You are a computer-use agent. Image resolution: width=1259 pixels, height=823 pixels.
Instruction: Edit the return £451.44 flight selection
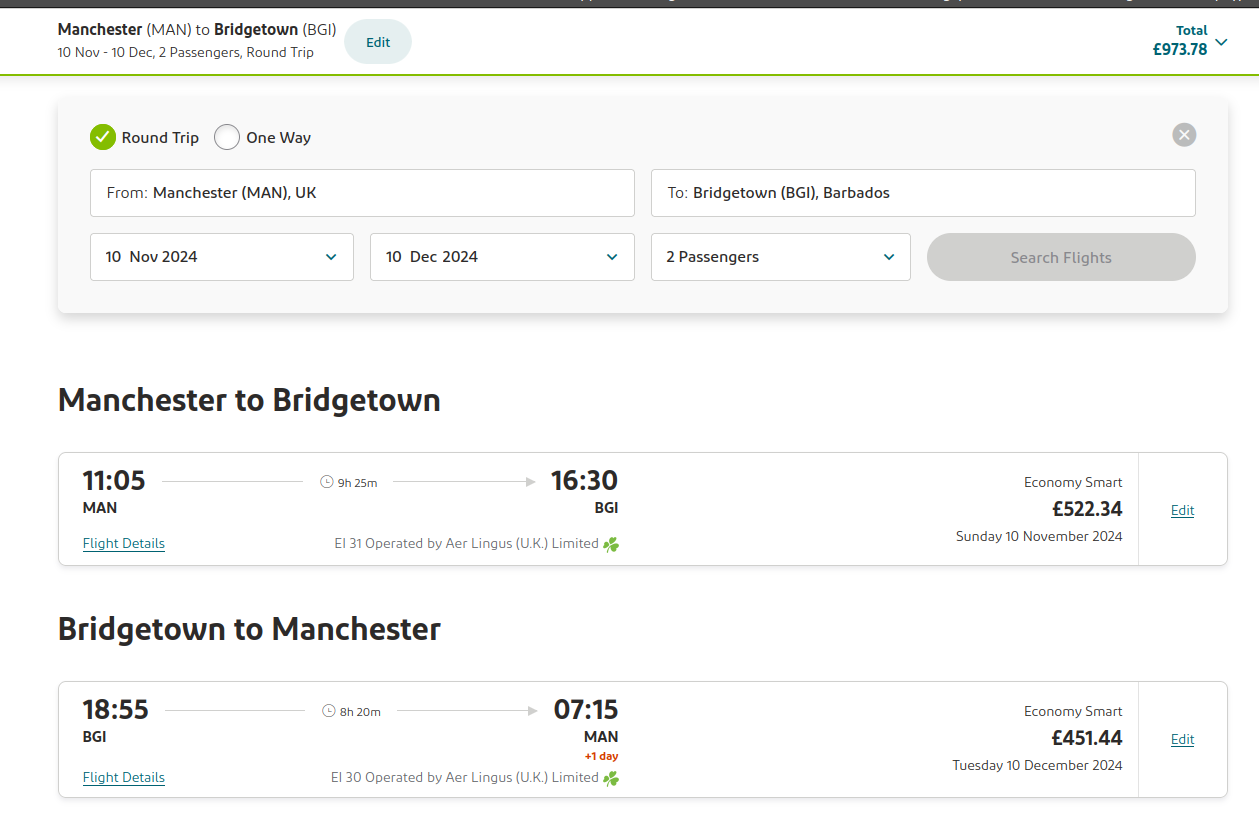[1183, 739]
